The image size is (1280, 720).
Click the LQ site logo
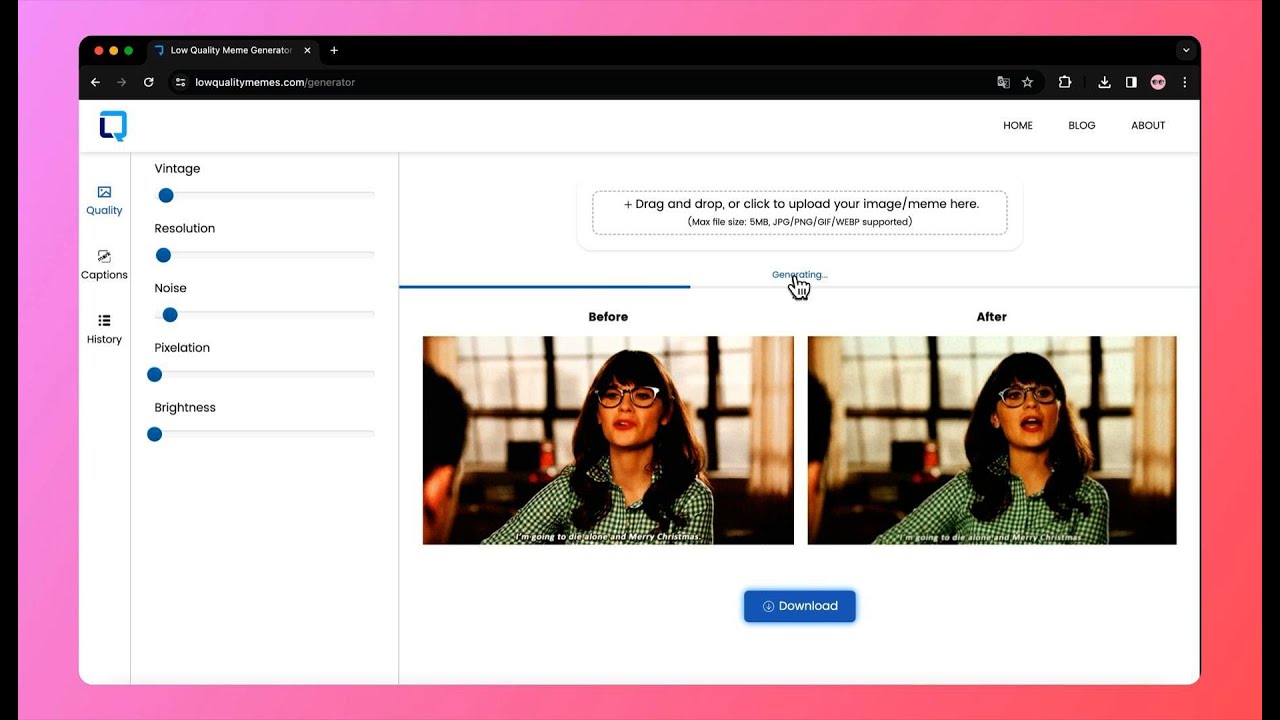point(113,126)
